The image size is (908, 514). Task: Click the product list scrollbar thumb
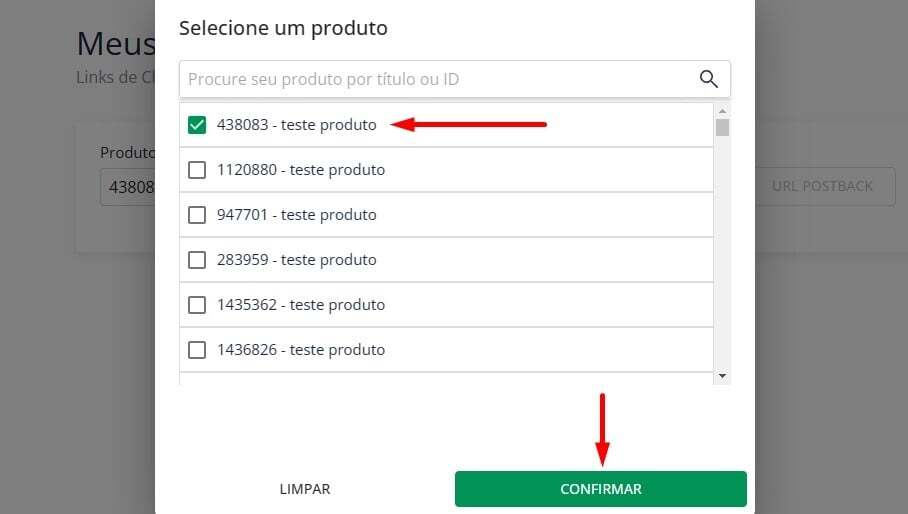click(723, 127)
